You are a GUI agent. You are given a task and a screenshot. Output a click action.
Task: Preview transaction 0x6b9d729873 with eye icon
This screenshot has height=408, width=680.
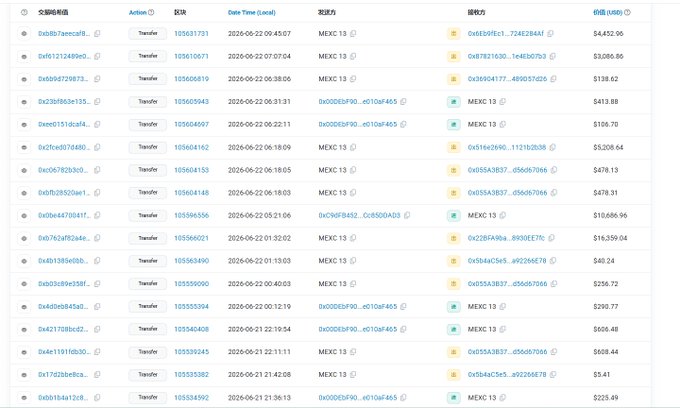click(x=24, y=79)
